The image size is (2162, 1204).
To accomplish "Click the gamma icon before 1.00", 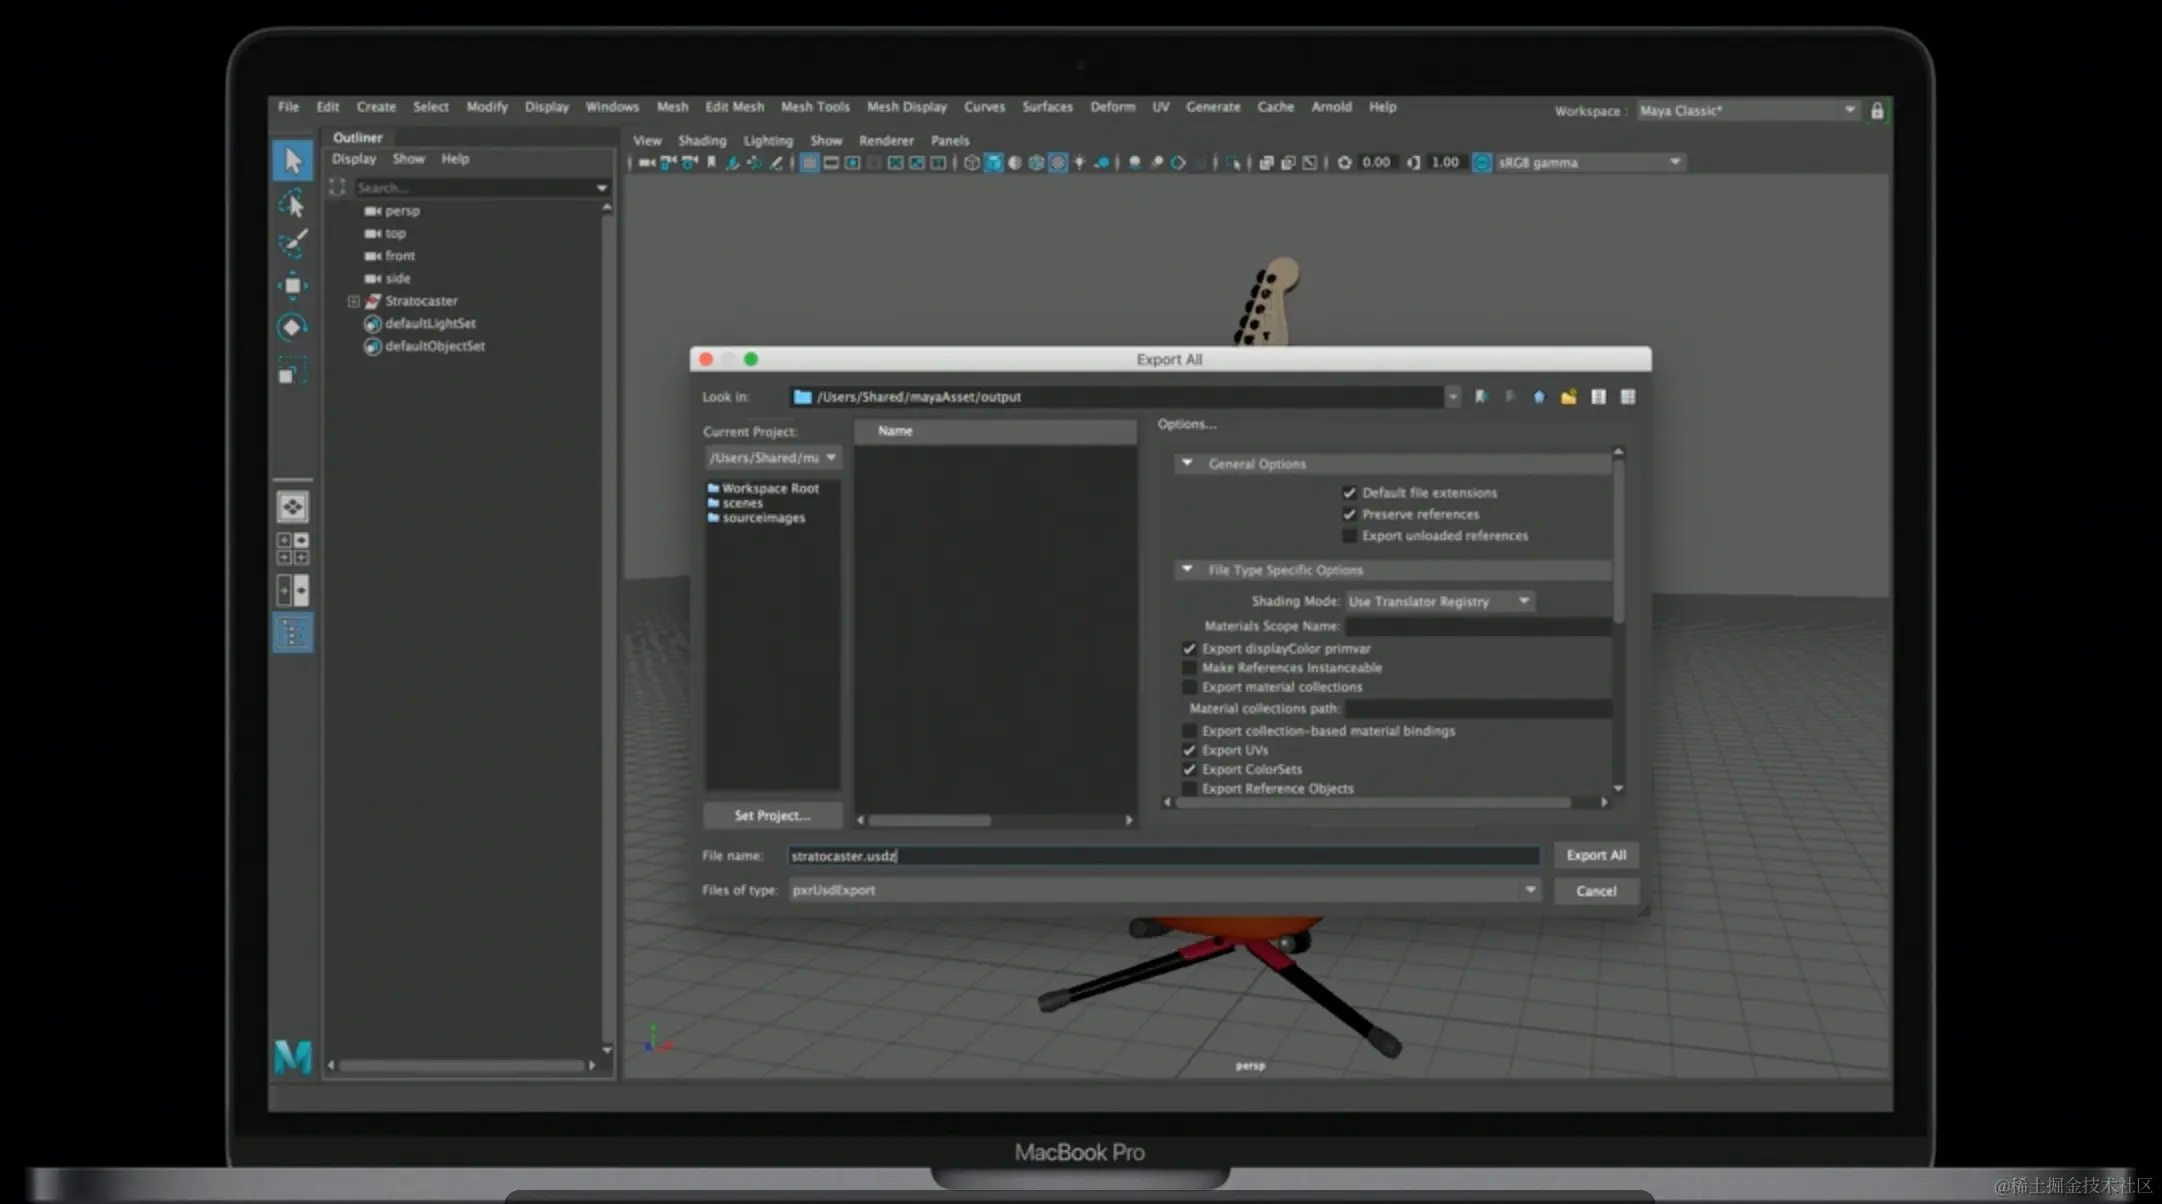I will tap(1413, 162).
